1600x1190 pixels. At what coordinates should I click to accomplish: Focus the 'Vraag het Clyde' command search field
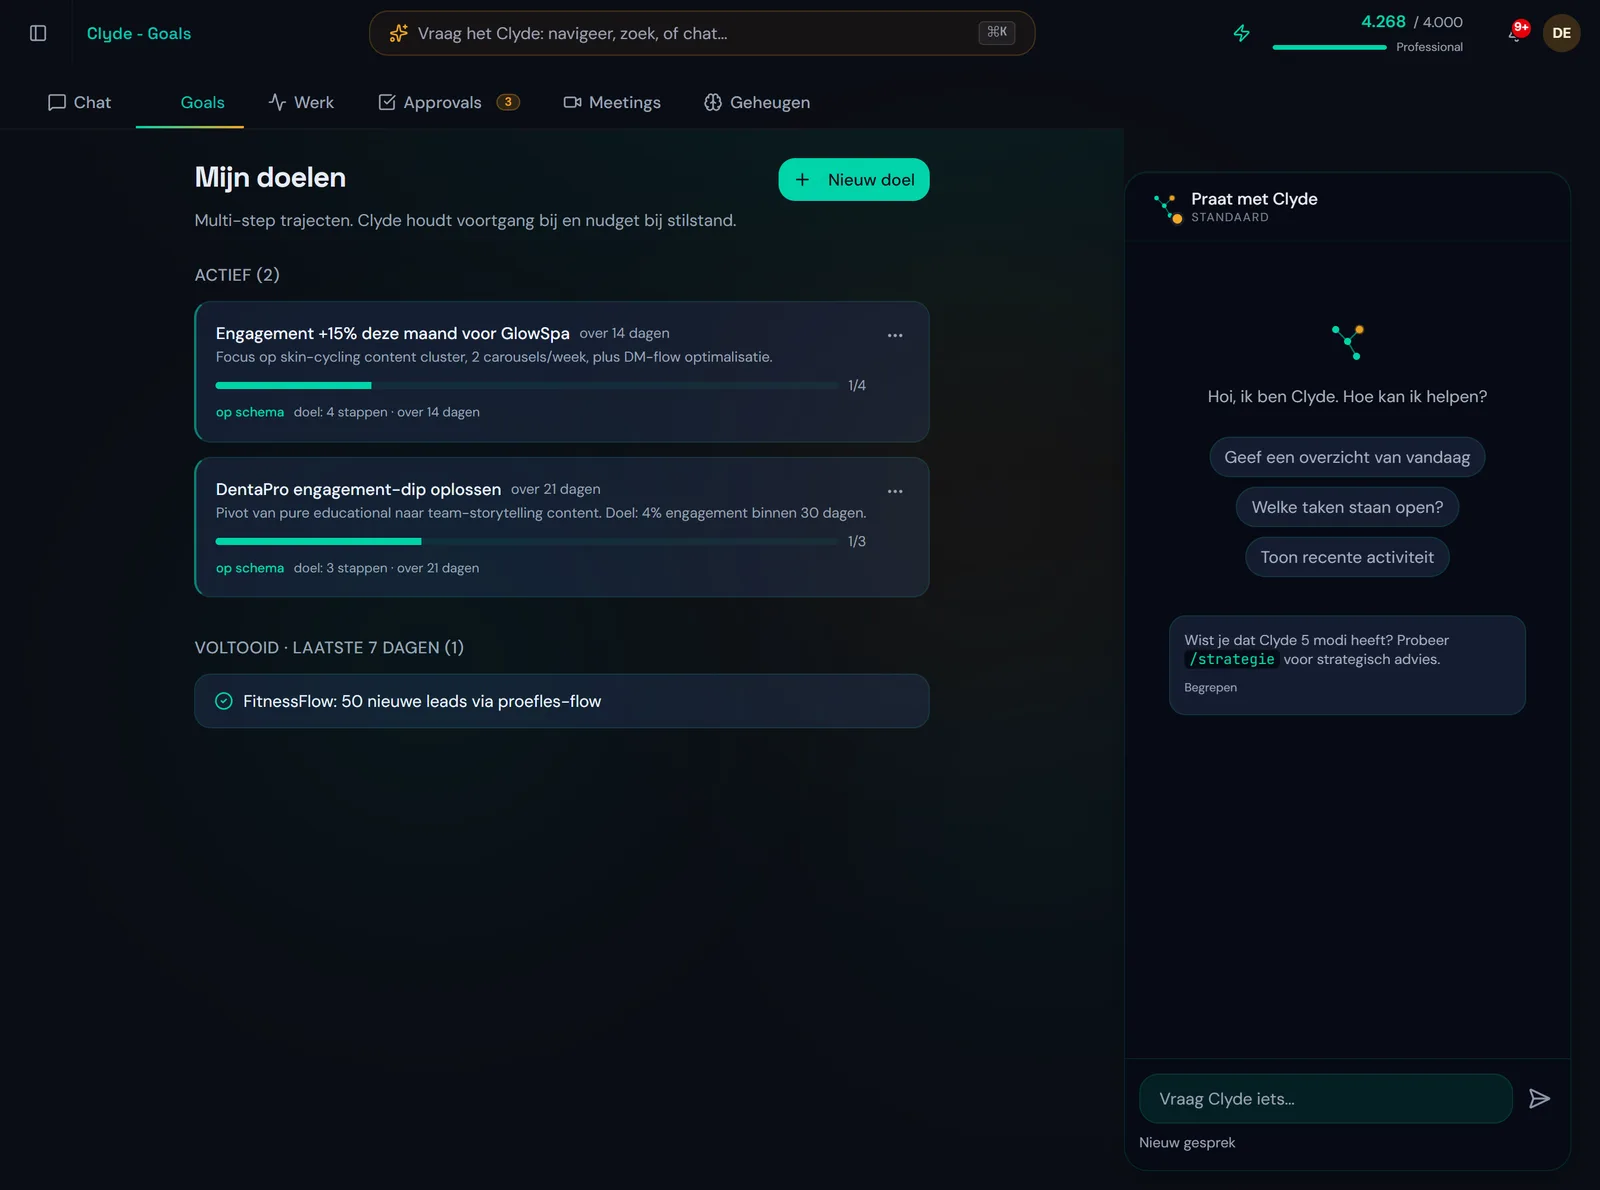(702, 33)
